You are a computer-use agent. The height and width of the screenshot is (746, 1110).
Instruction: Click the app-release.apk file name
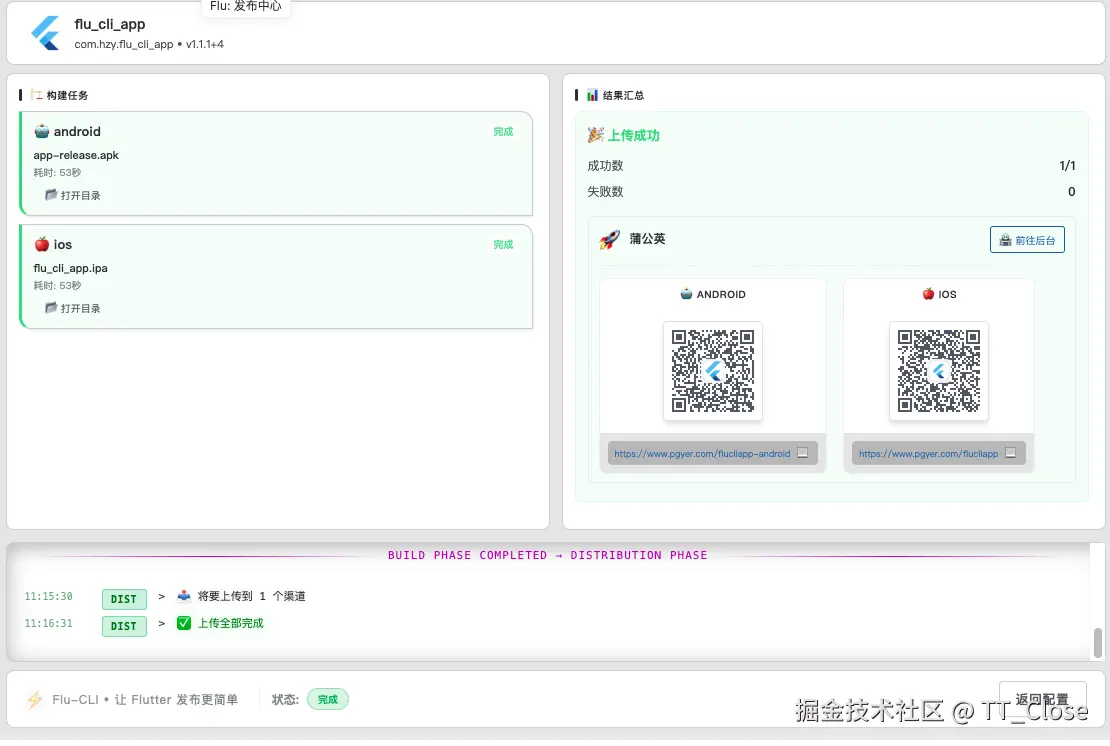point(76,155)
